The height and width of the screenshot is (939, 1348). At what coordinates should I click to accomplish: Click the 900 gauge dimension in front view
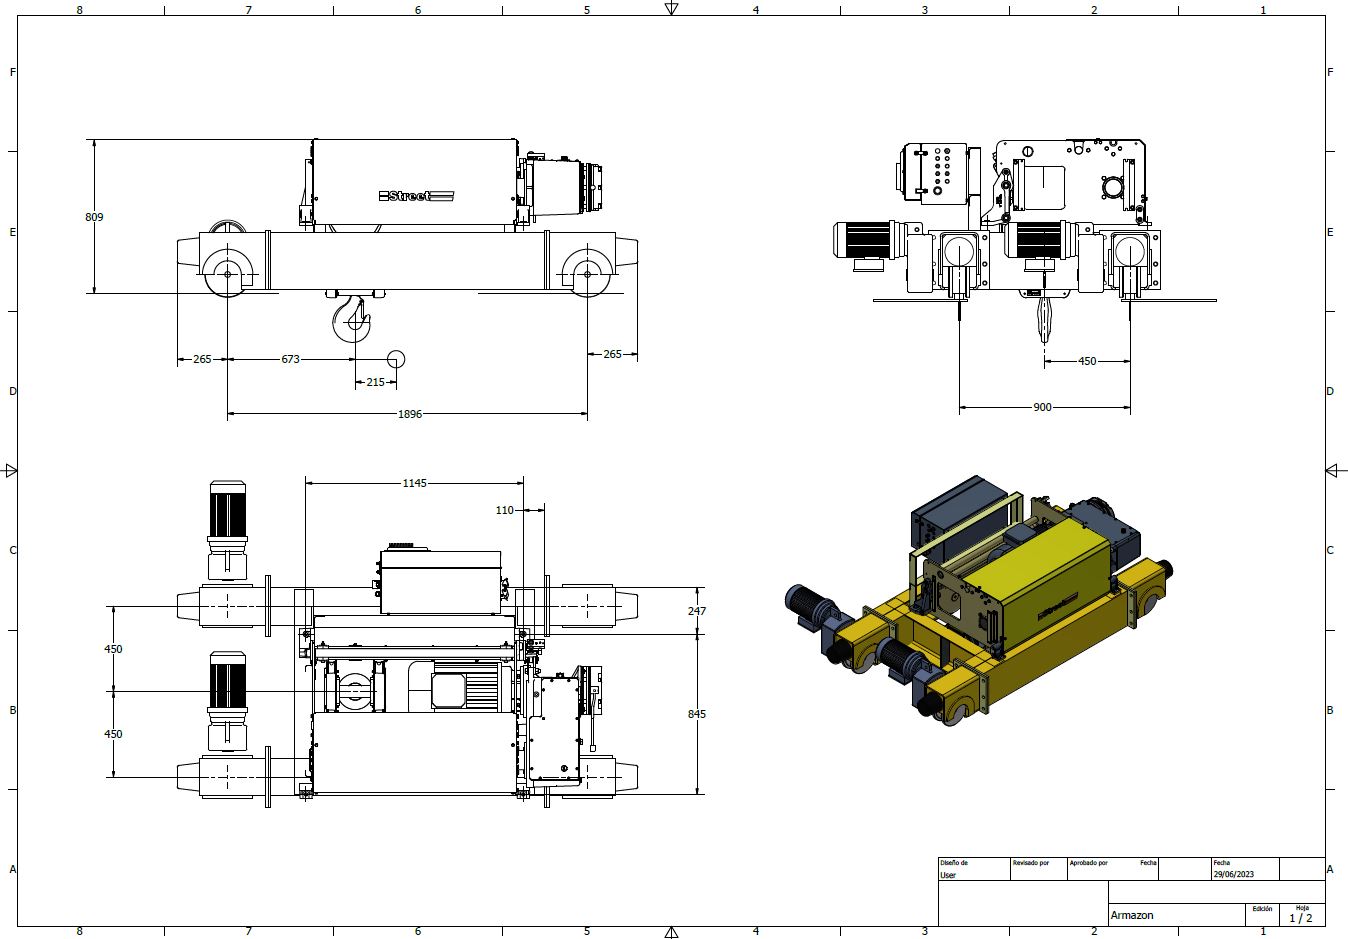(1042, 408)
